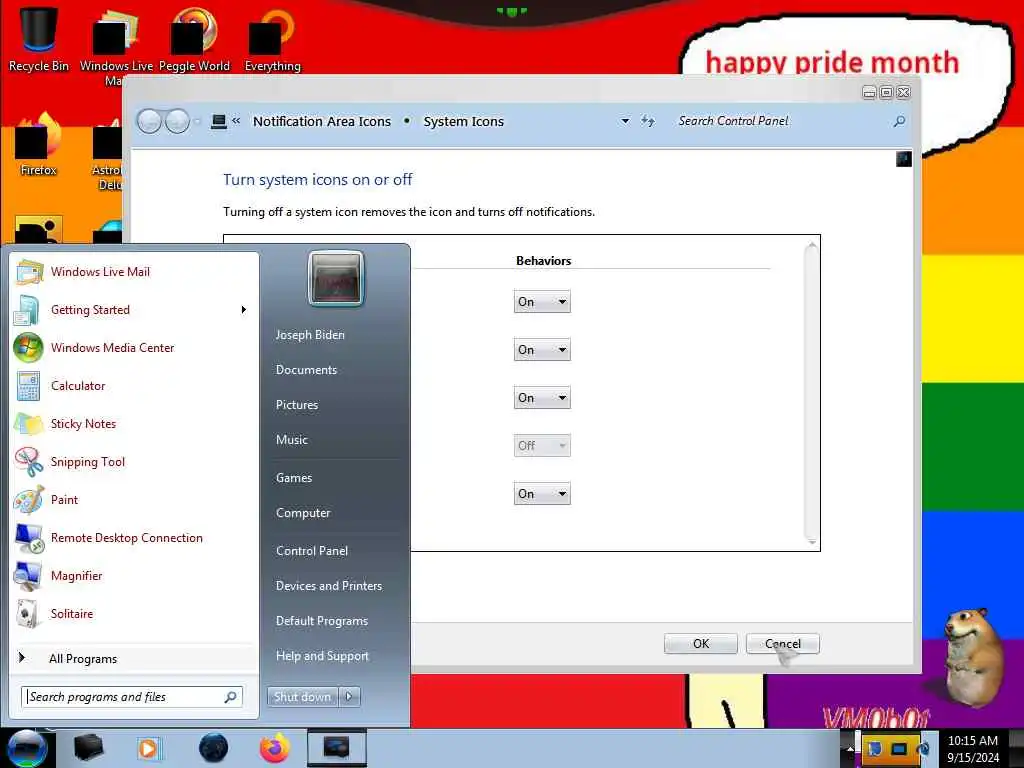The image size is (1024, 768).
Task: Launch Getting Started from Start menu
Action: click(x=134, y=310)
